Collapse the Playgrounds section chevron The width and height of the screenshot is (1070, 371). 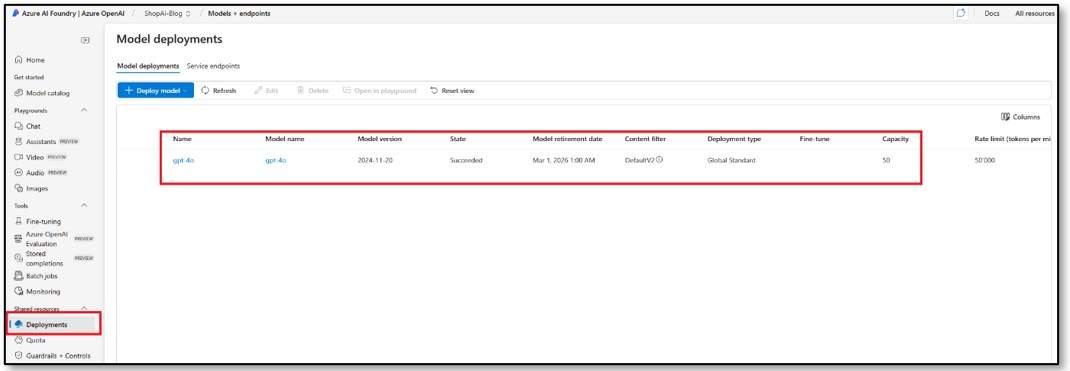tap(85, 110)
